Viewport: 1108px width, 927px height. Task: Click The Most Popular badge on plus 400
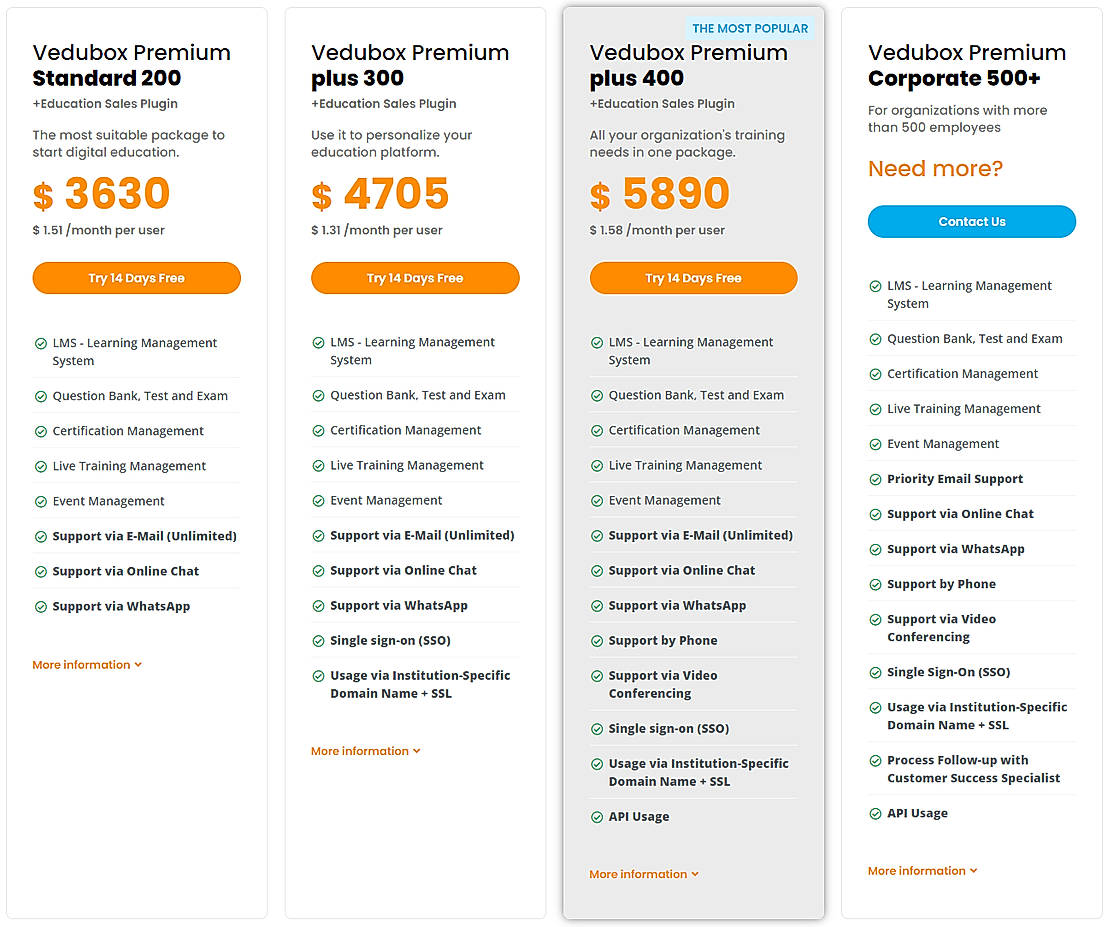pos(750,29)
